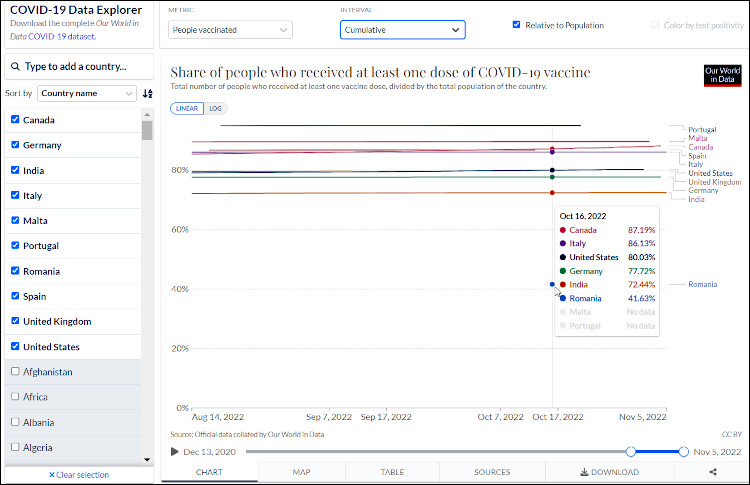
Task: Expand the Interval dropdown set to Cumulative
Action: (x=402, y=30)
